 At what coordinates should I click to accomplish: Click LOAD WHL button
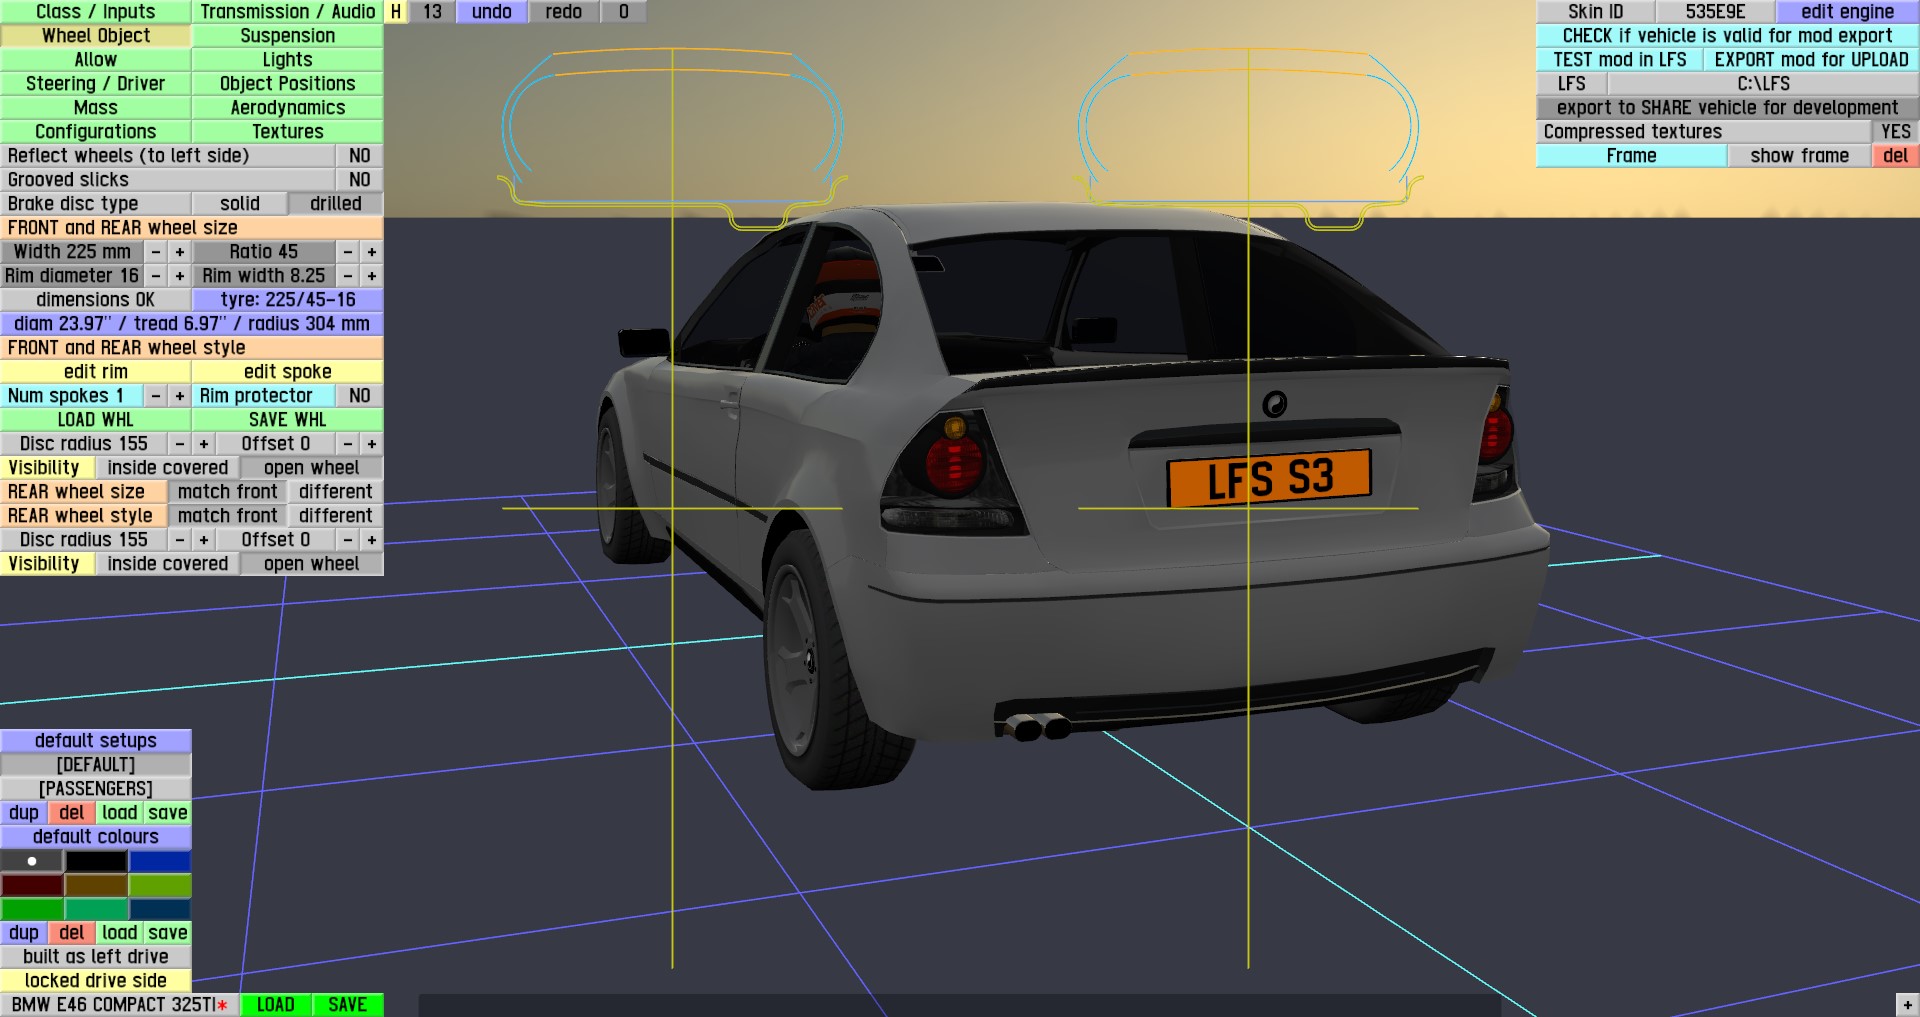click(x=95, y=420)
